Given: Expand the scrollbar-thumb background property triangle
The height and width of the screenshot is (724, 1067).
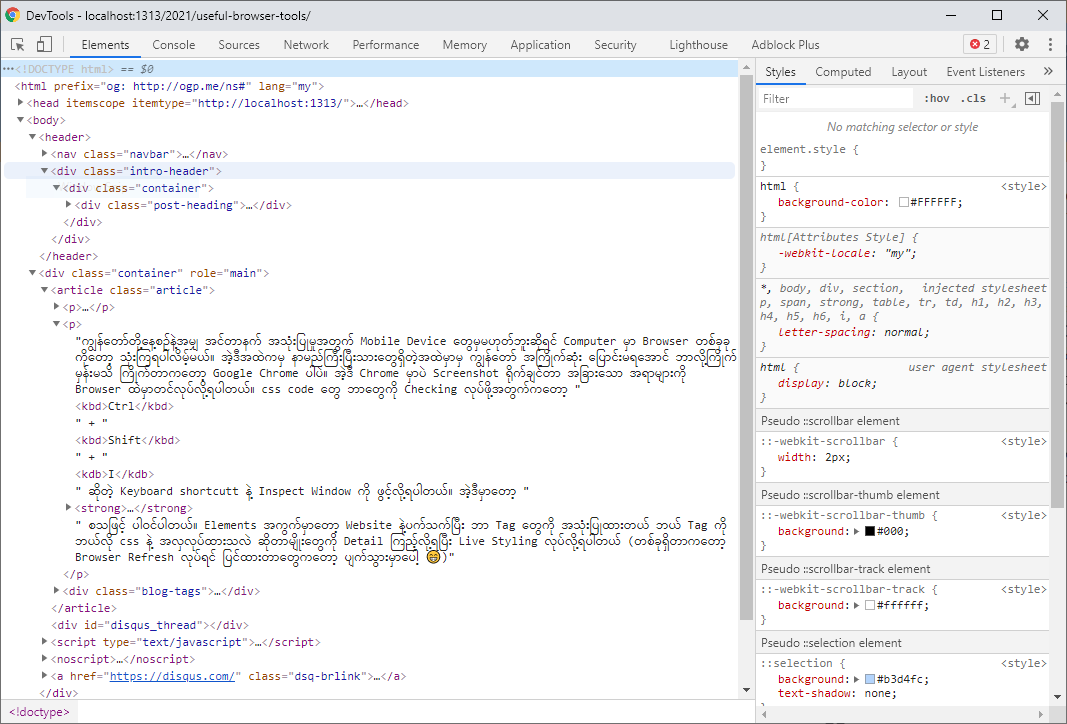Looking at the screenshot, I should click(857, 531).
